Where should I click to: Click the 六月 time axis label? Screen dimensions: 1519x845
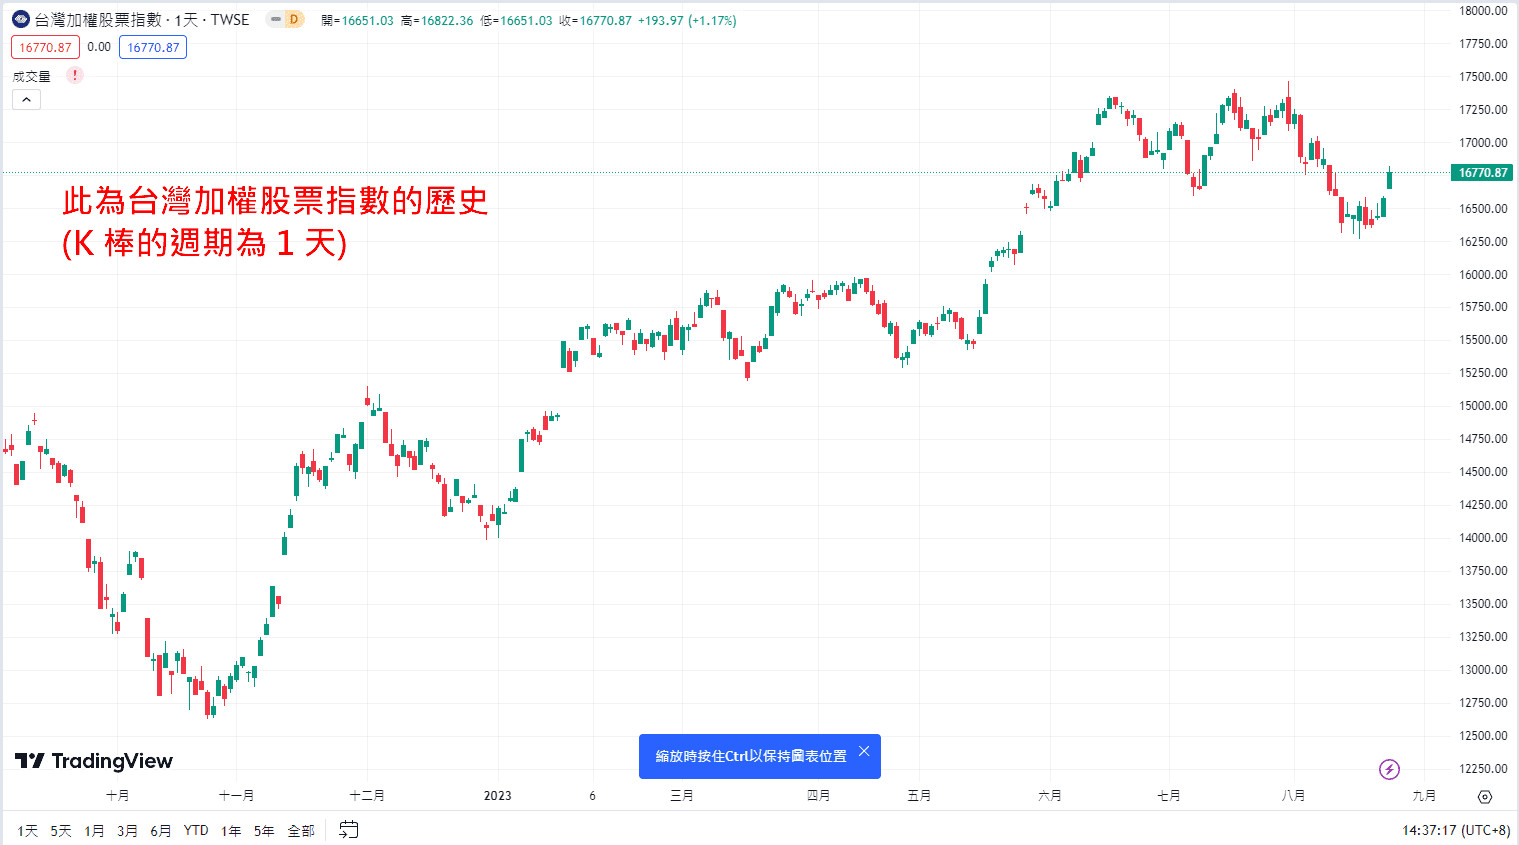pos(1049,796)
